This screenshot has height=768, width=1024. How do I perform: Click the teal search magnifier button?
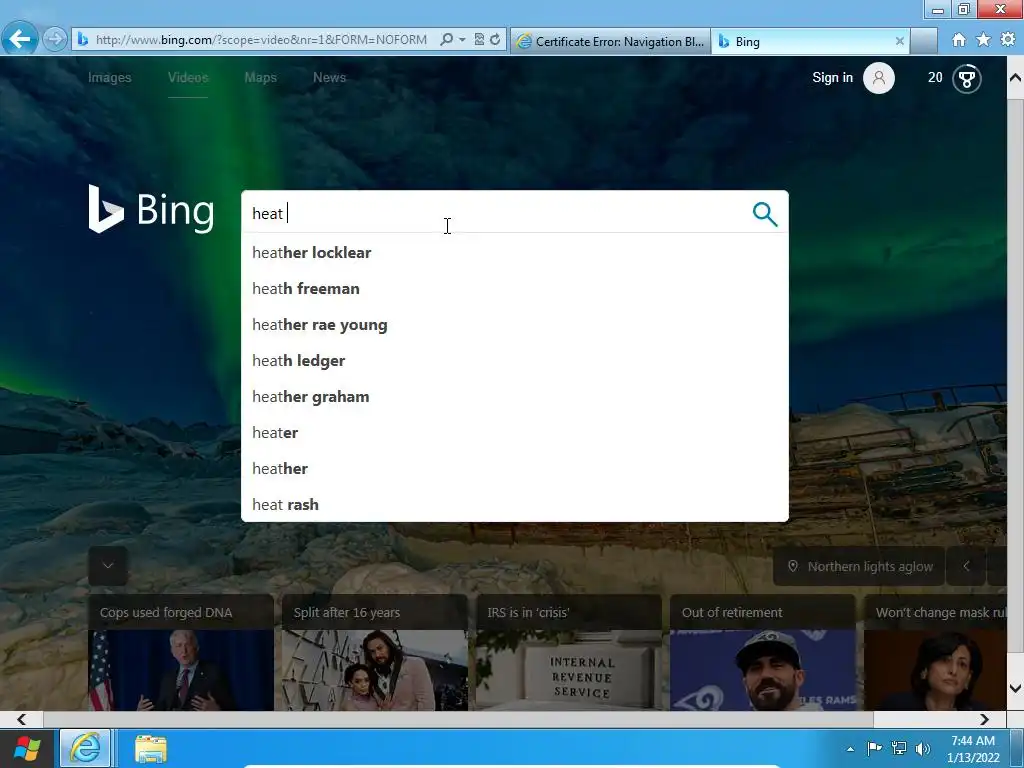pos(765,214)
